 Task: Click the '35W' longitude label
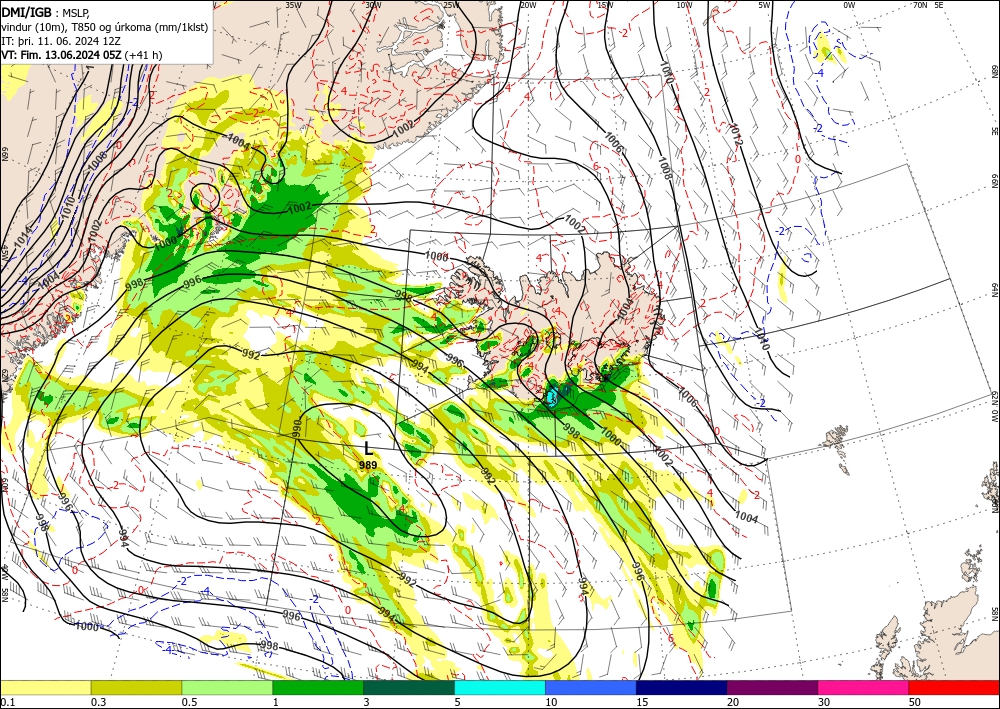(293, 5)
